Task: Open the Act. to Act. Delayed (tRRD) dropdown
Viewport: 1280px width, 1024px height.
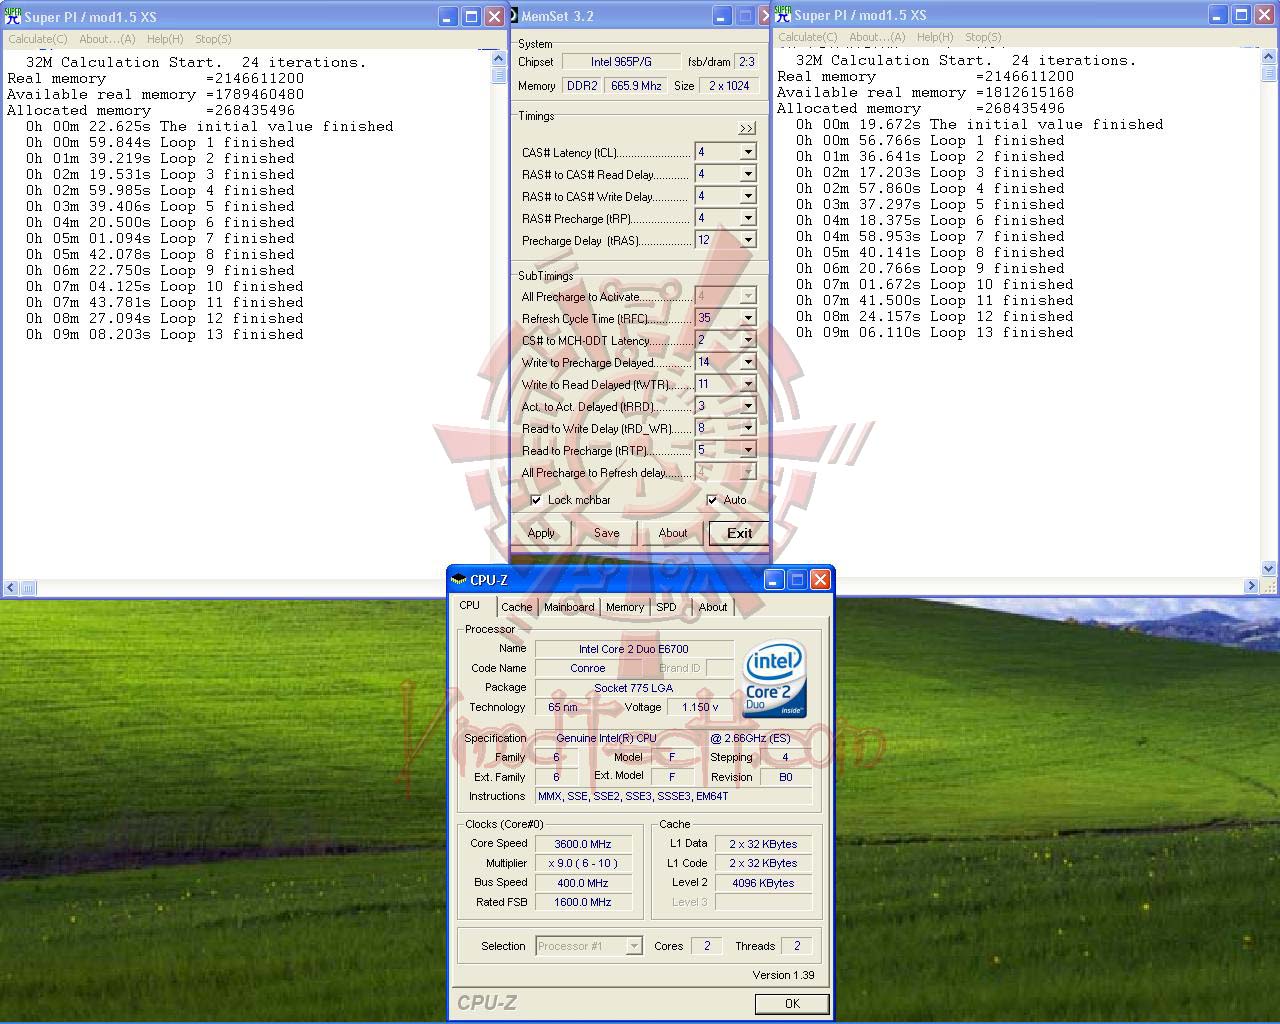Action: click(747, 406)
